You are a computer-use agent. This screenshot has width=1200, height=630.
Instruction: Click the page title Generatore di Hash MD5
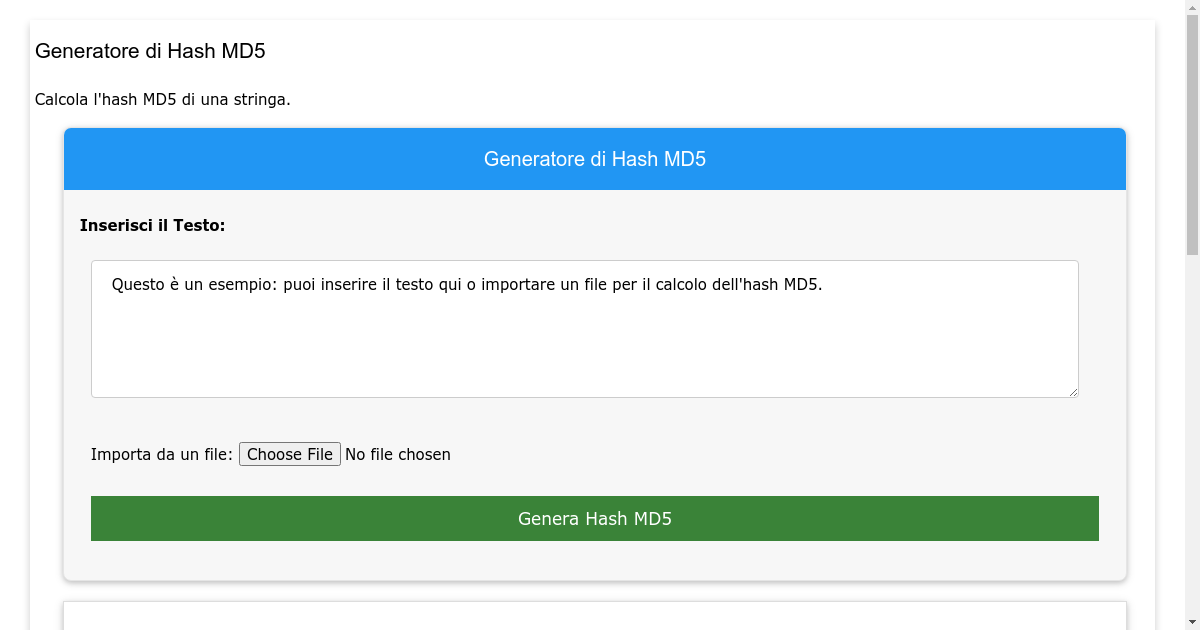pyautogui.click(x=149, y=51)
